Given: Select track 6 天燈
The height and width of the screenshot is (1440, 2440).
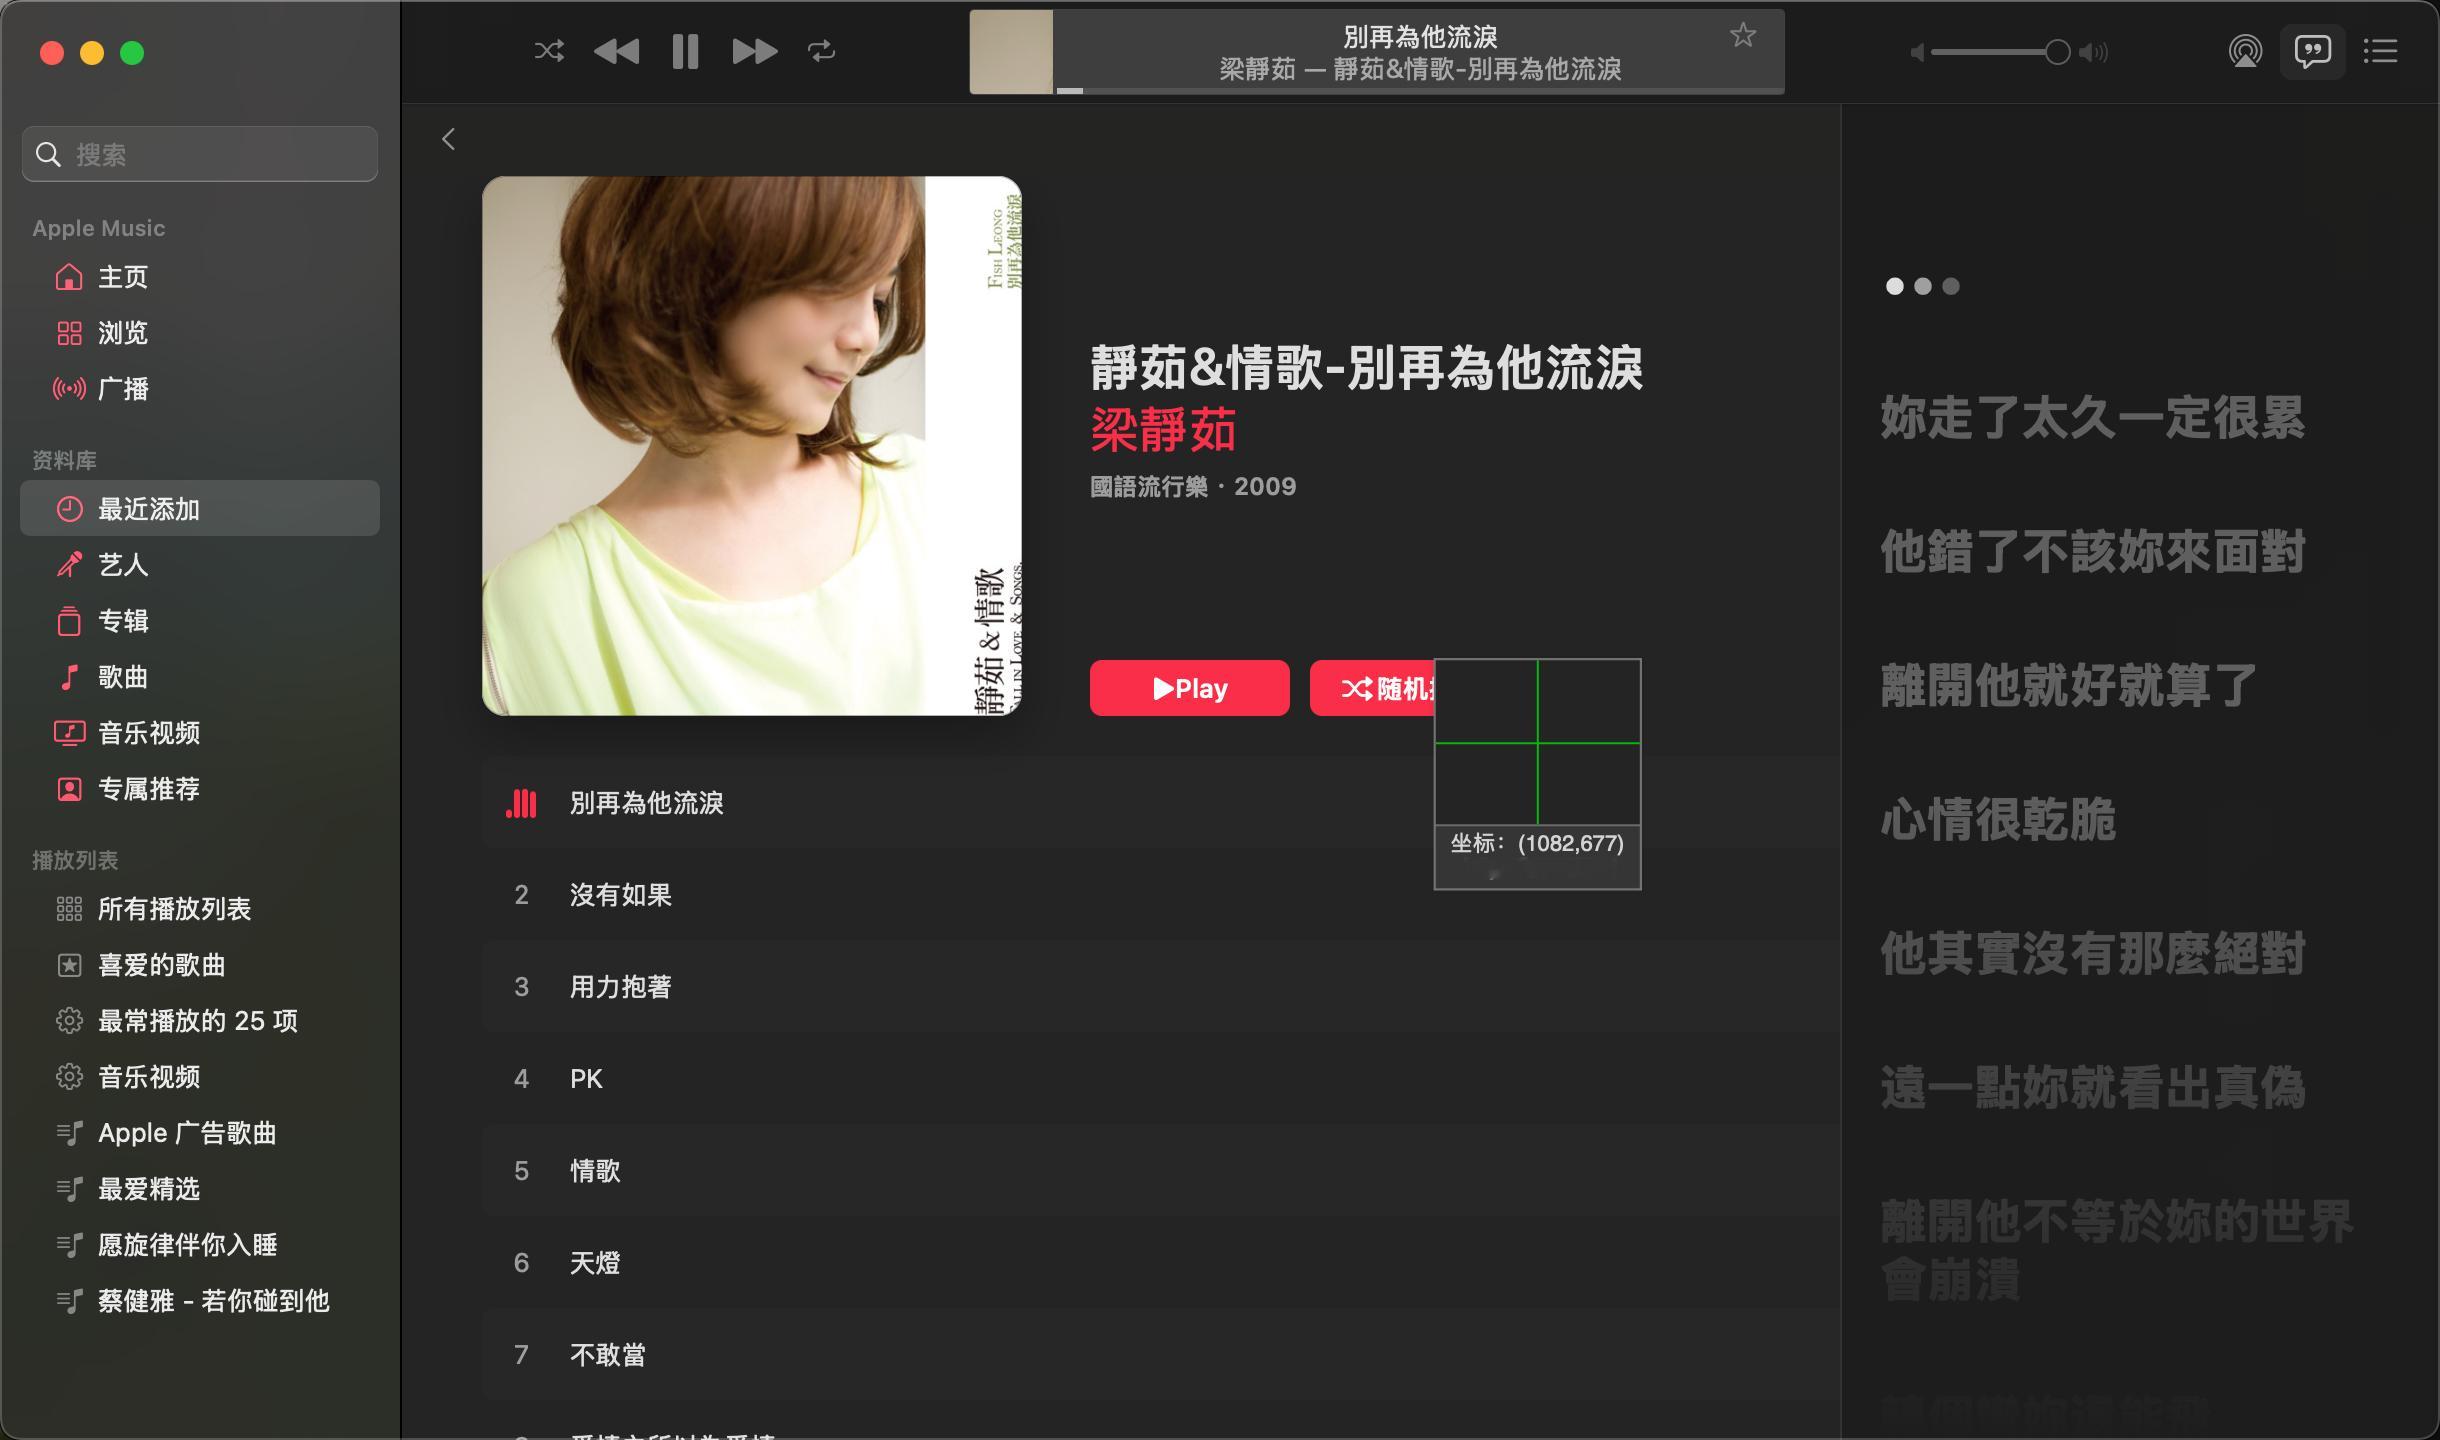Looking at the screenshot, I should [x=1161, y=1263].
